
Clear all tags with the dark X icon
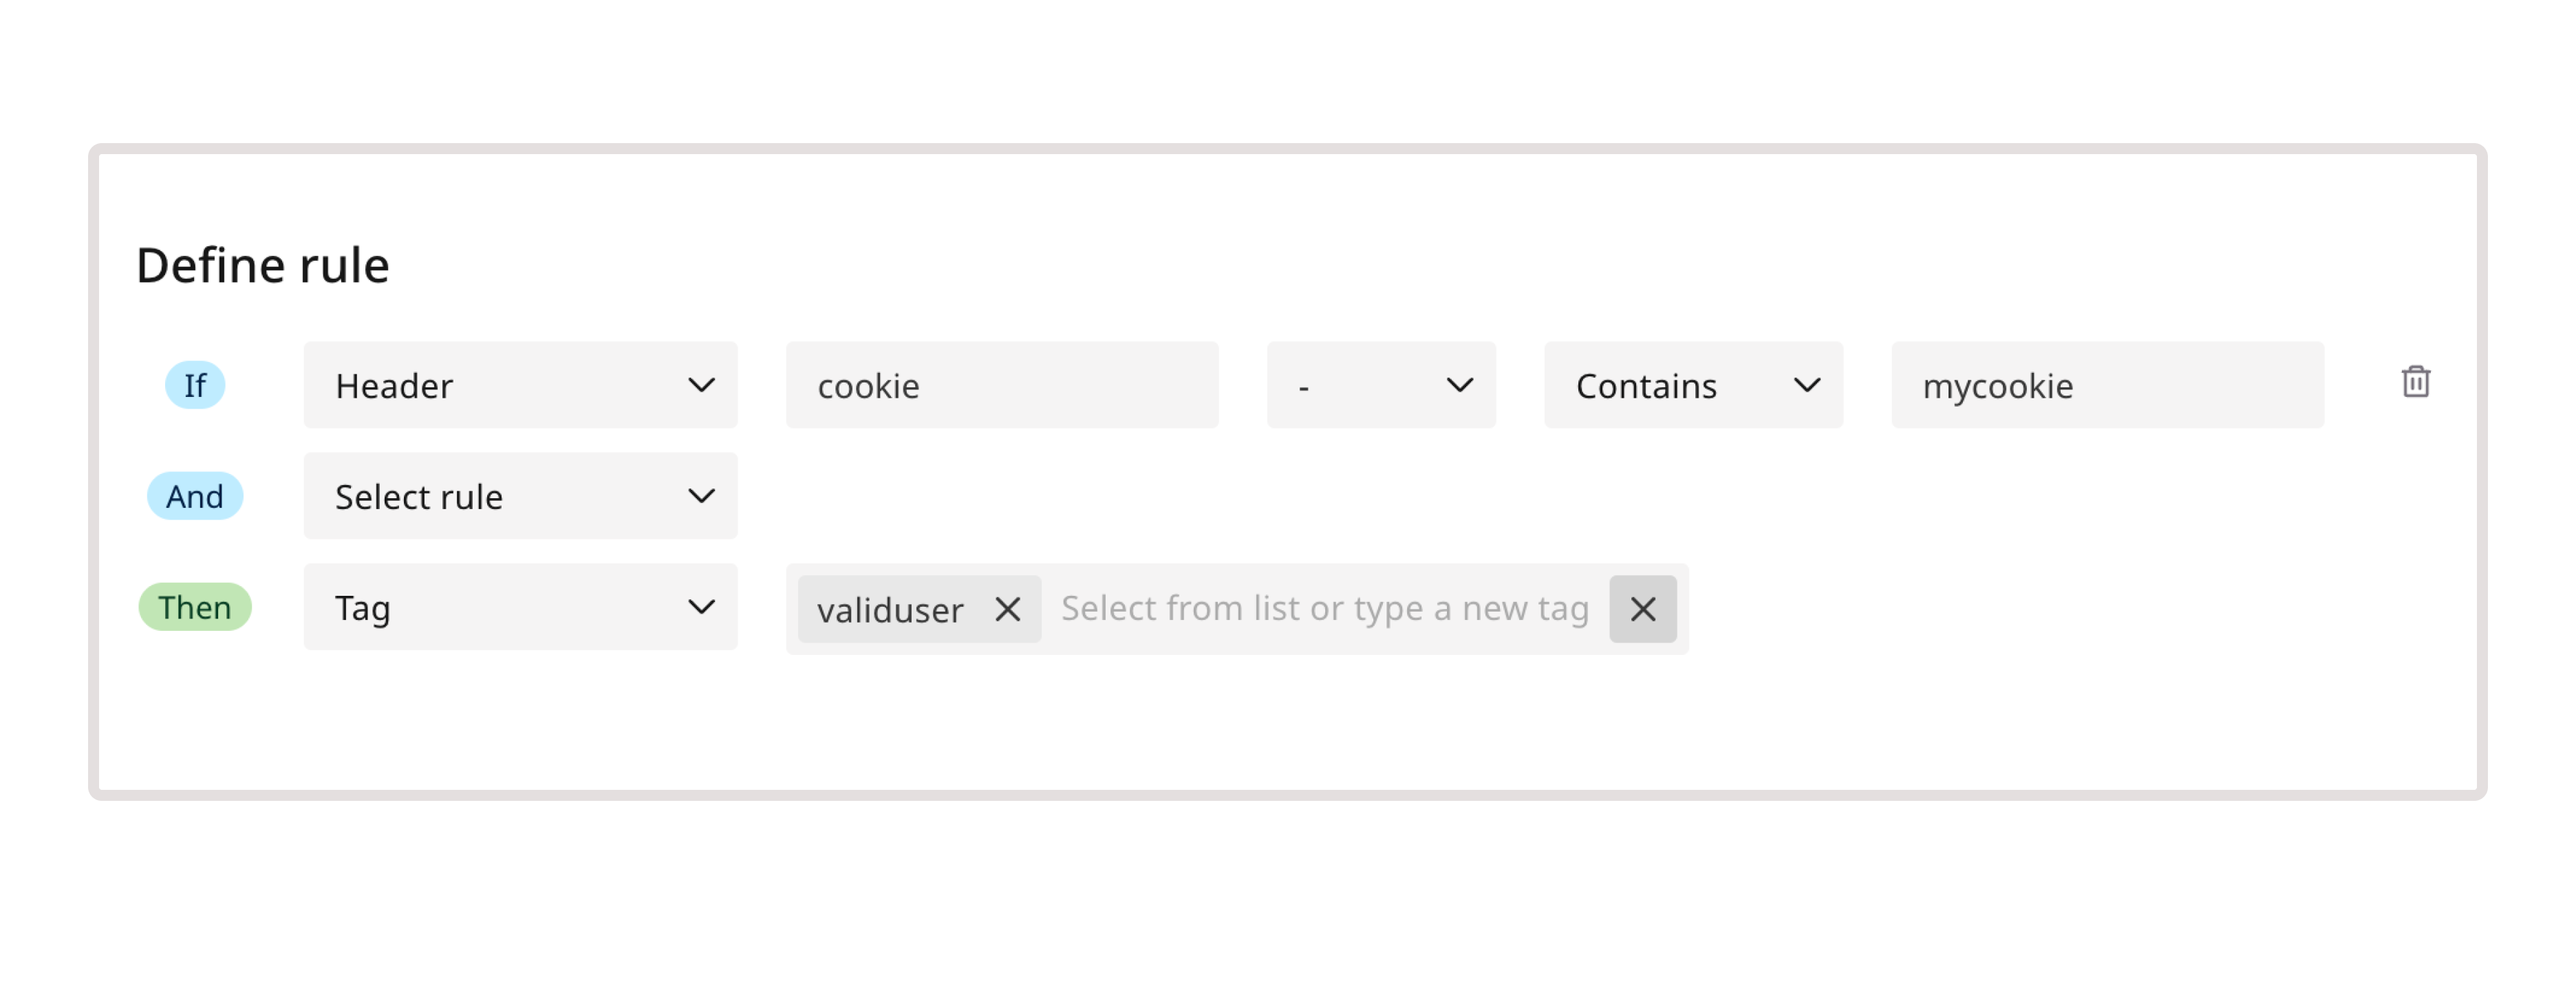coord(1643,609)
